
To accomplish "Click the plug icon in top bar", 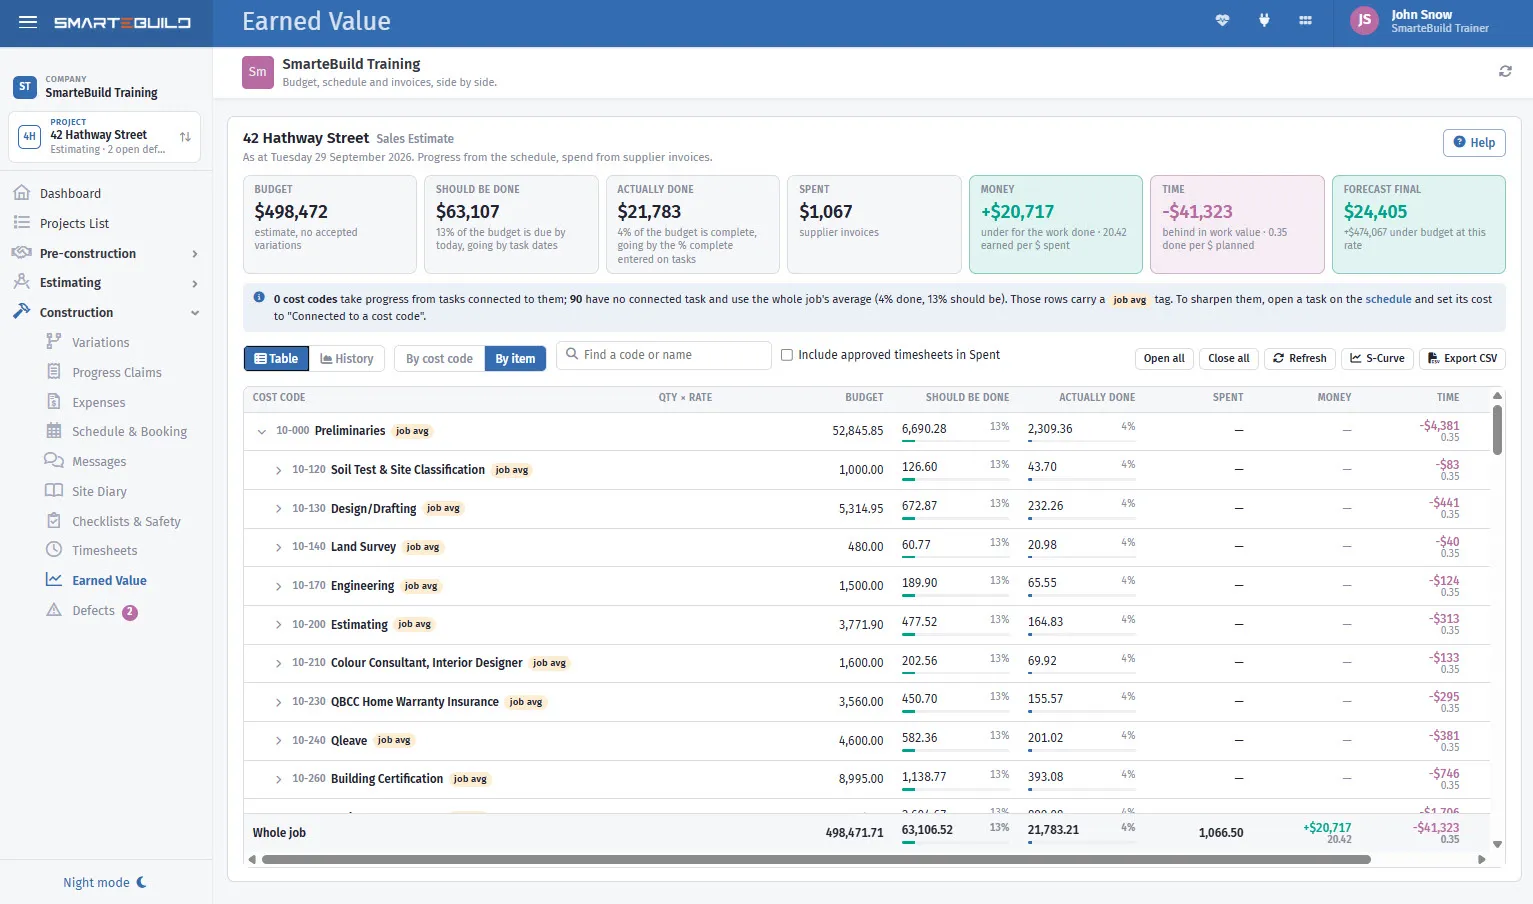I will click(1264, 21).
